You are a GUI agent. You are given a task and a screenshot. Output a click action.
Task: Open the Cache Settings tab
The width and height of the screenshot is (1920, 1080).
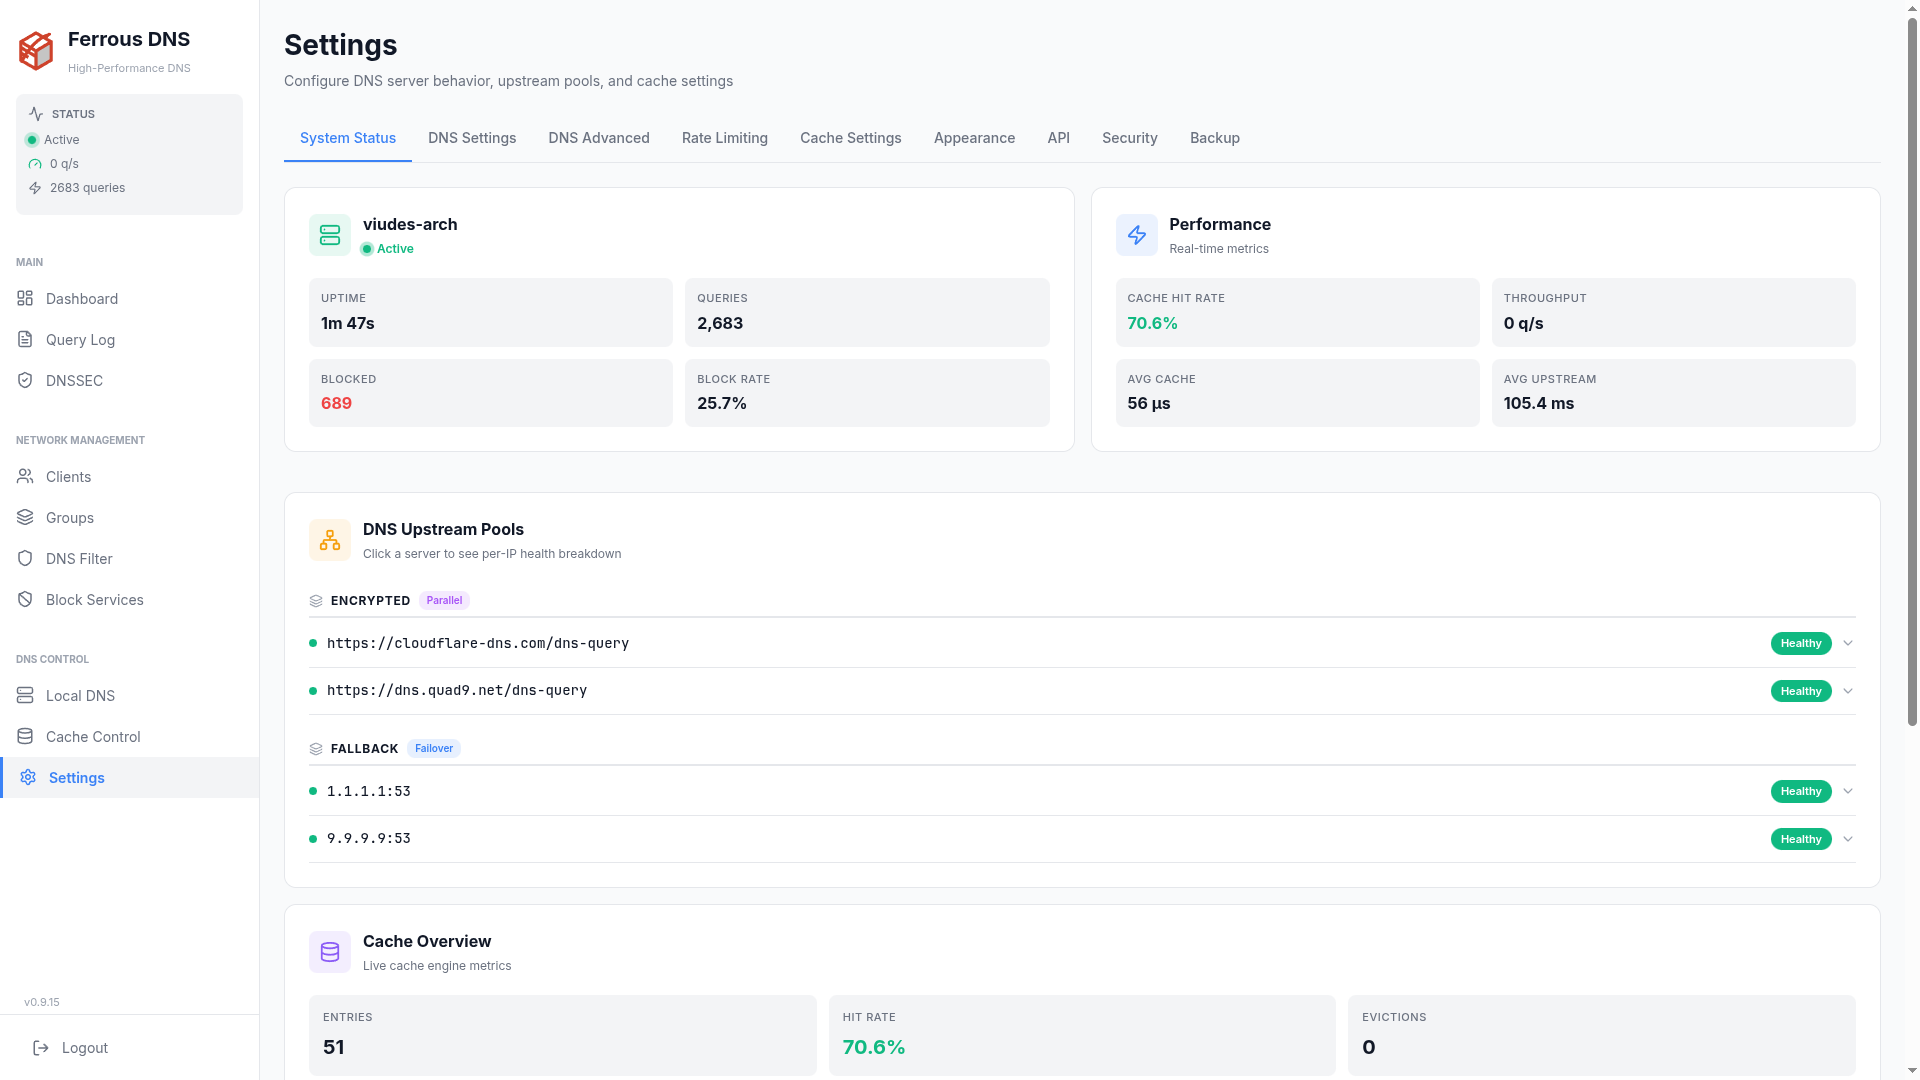coord(851,138)
